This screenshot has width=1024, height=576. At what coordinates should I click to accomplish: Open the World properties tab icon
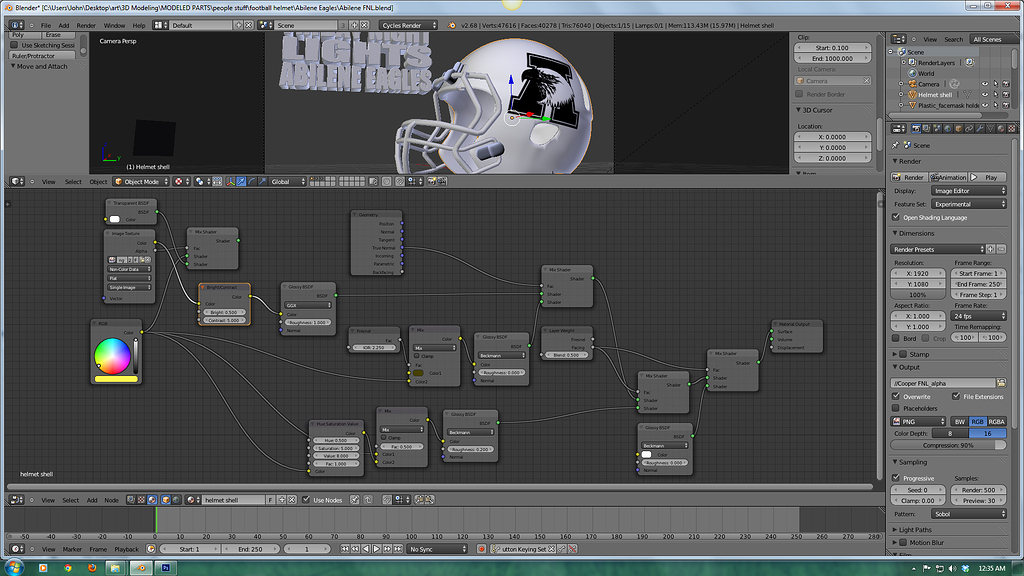[x=948, y=129]
